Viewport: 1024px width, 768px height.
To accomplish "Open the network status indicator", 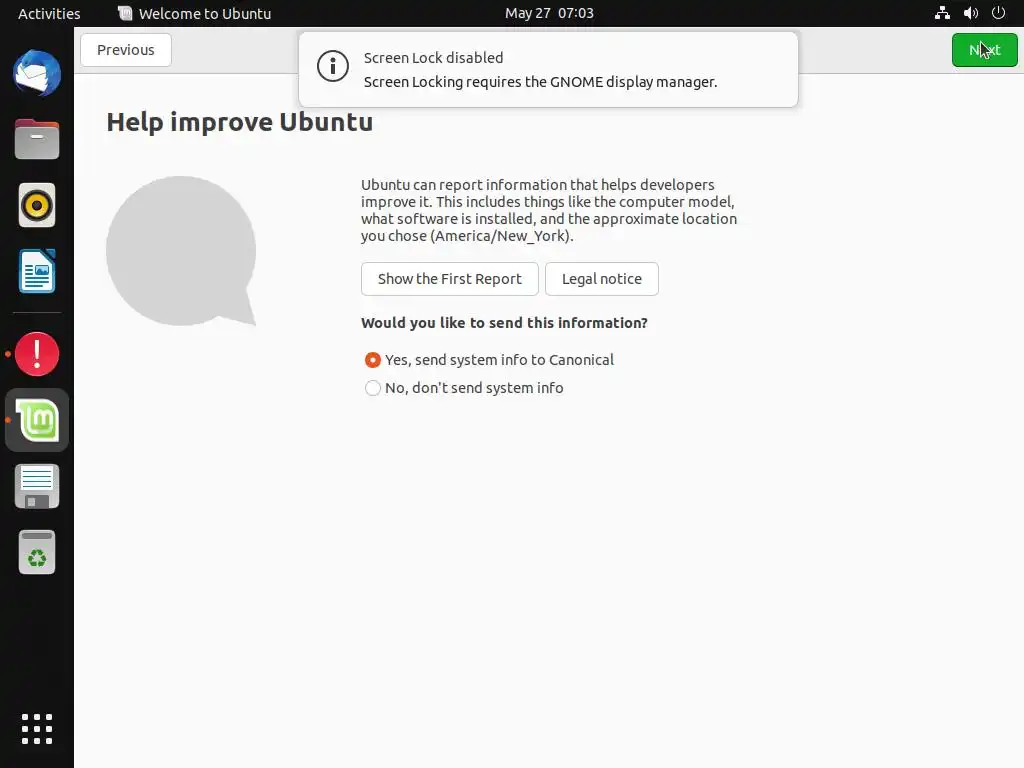I will pyautogui.click(x=942, y=13).
